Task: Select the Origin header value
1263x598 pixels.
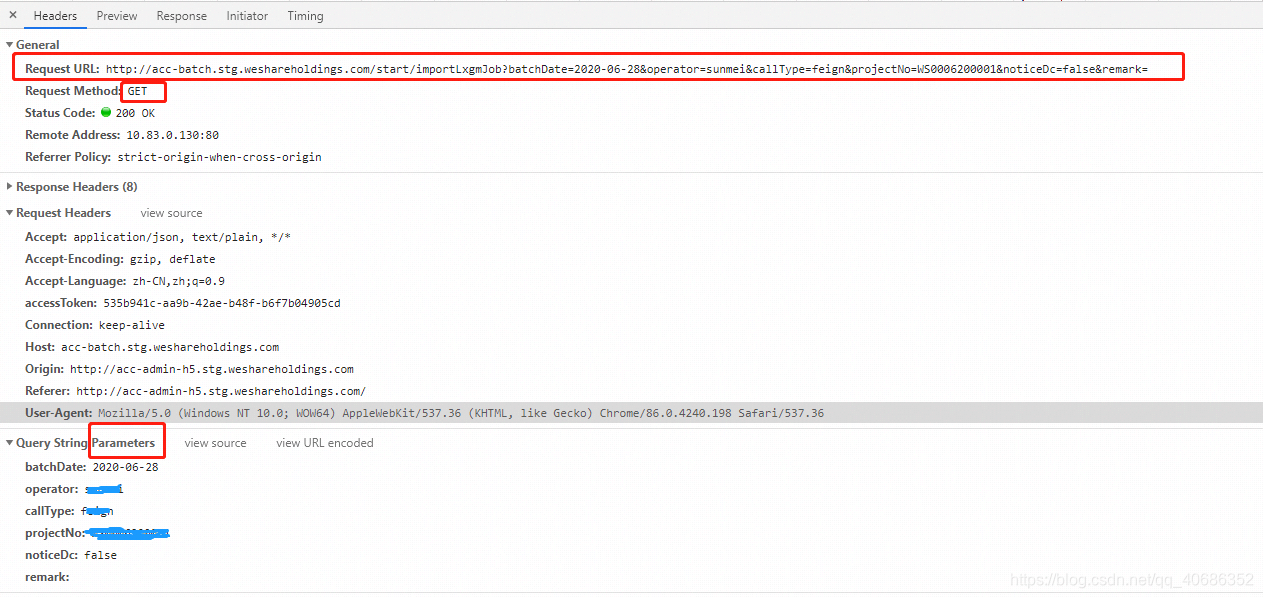Action: click(211, 369)
